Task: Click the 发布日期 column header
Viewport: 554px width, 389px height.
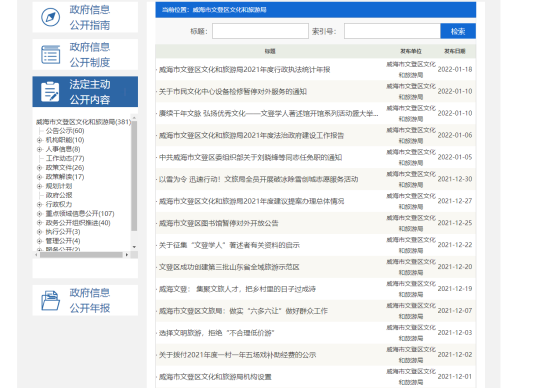Action: (x=455, y=51)
